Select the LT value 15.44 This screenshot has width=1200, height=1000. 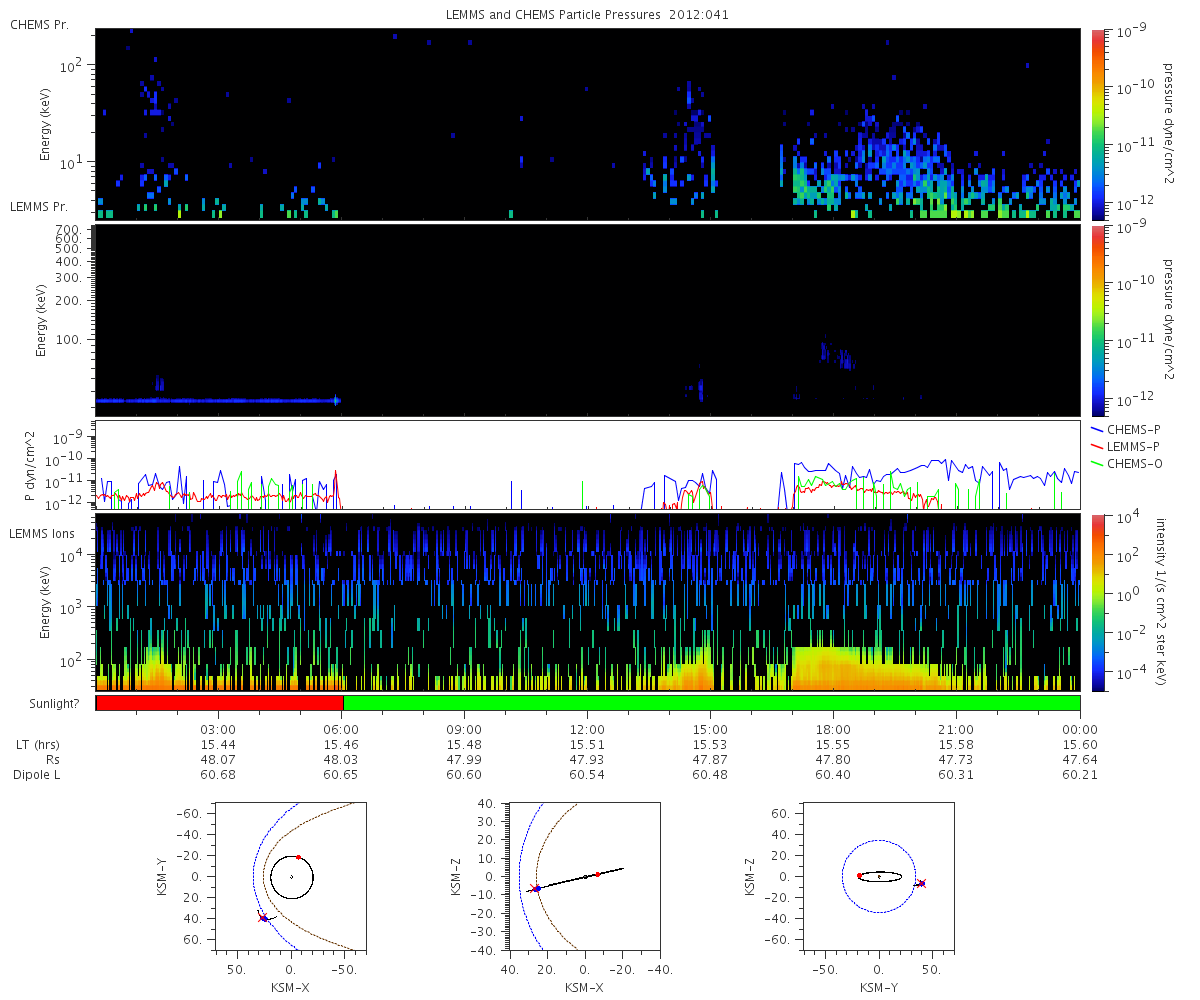pyautogui.click(x=218, y=745)
